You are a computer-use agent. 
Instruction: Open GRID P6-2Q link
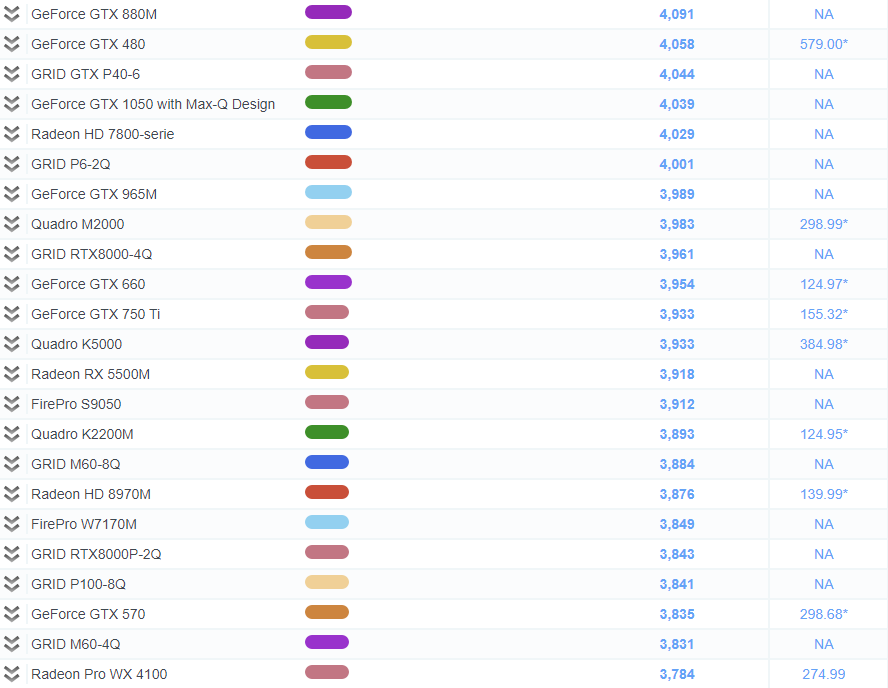coord(71,164)
